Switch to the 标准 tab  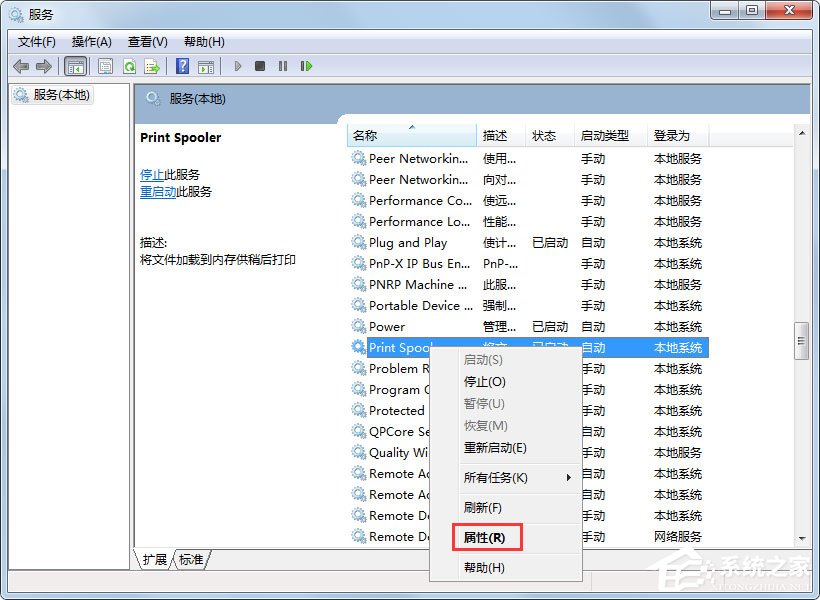coord(189,560)
